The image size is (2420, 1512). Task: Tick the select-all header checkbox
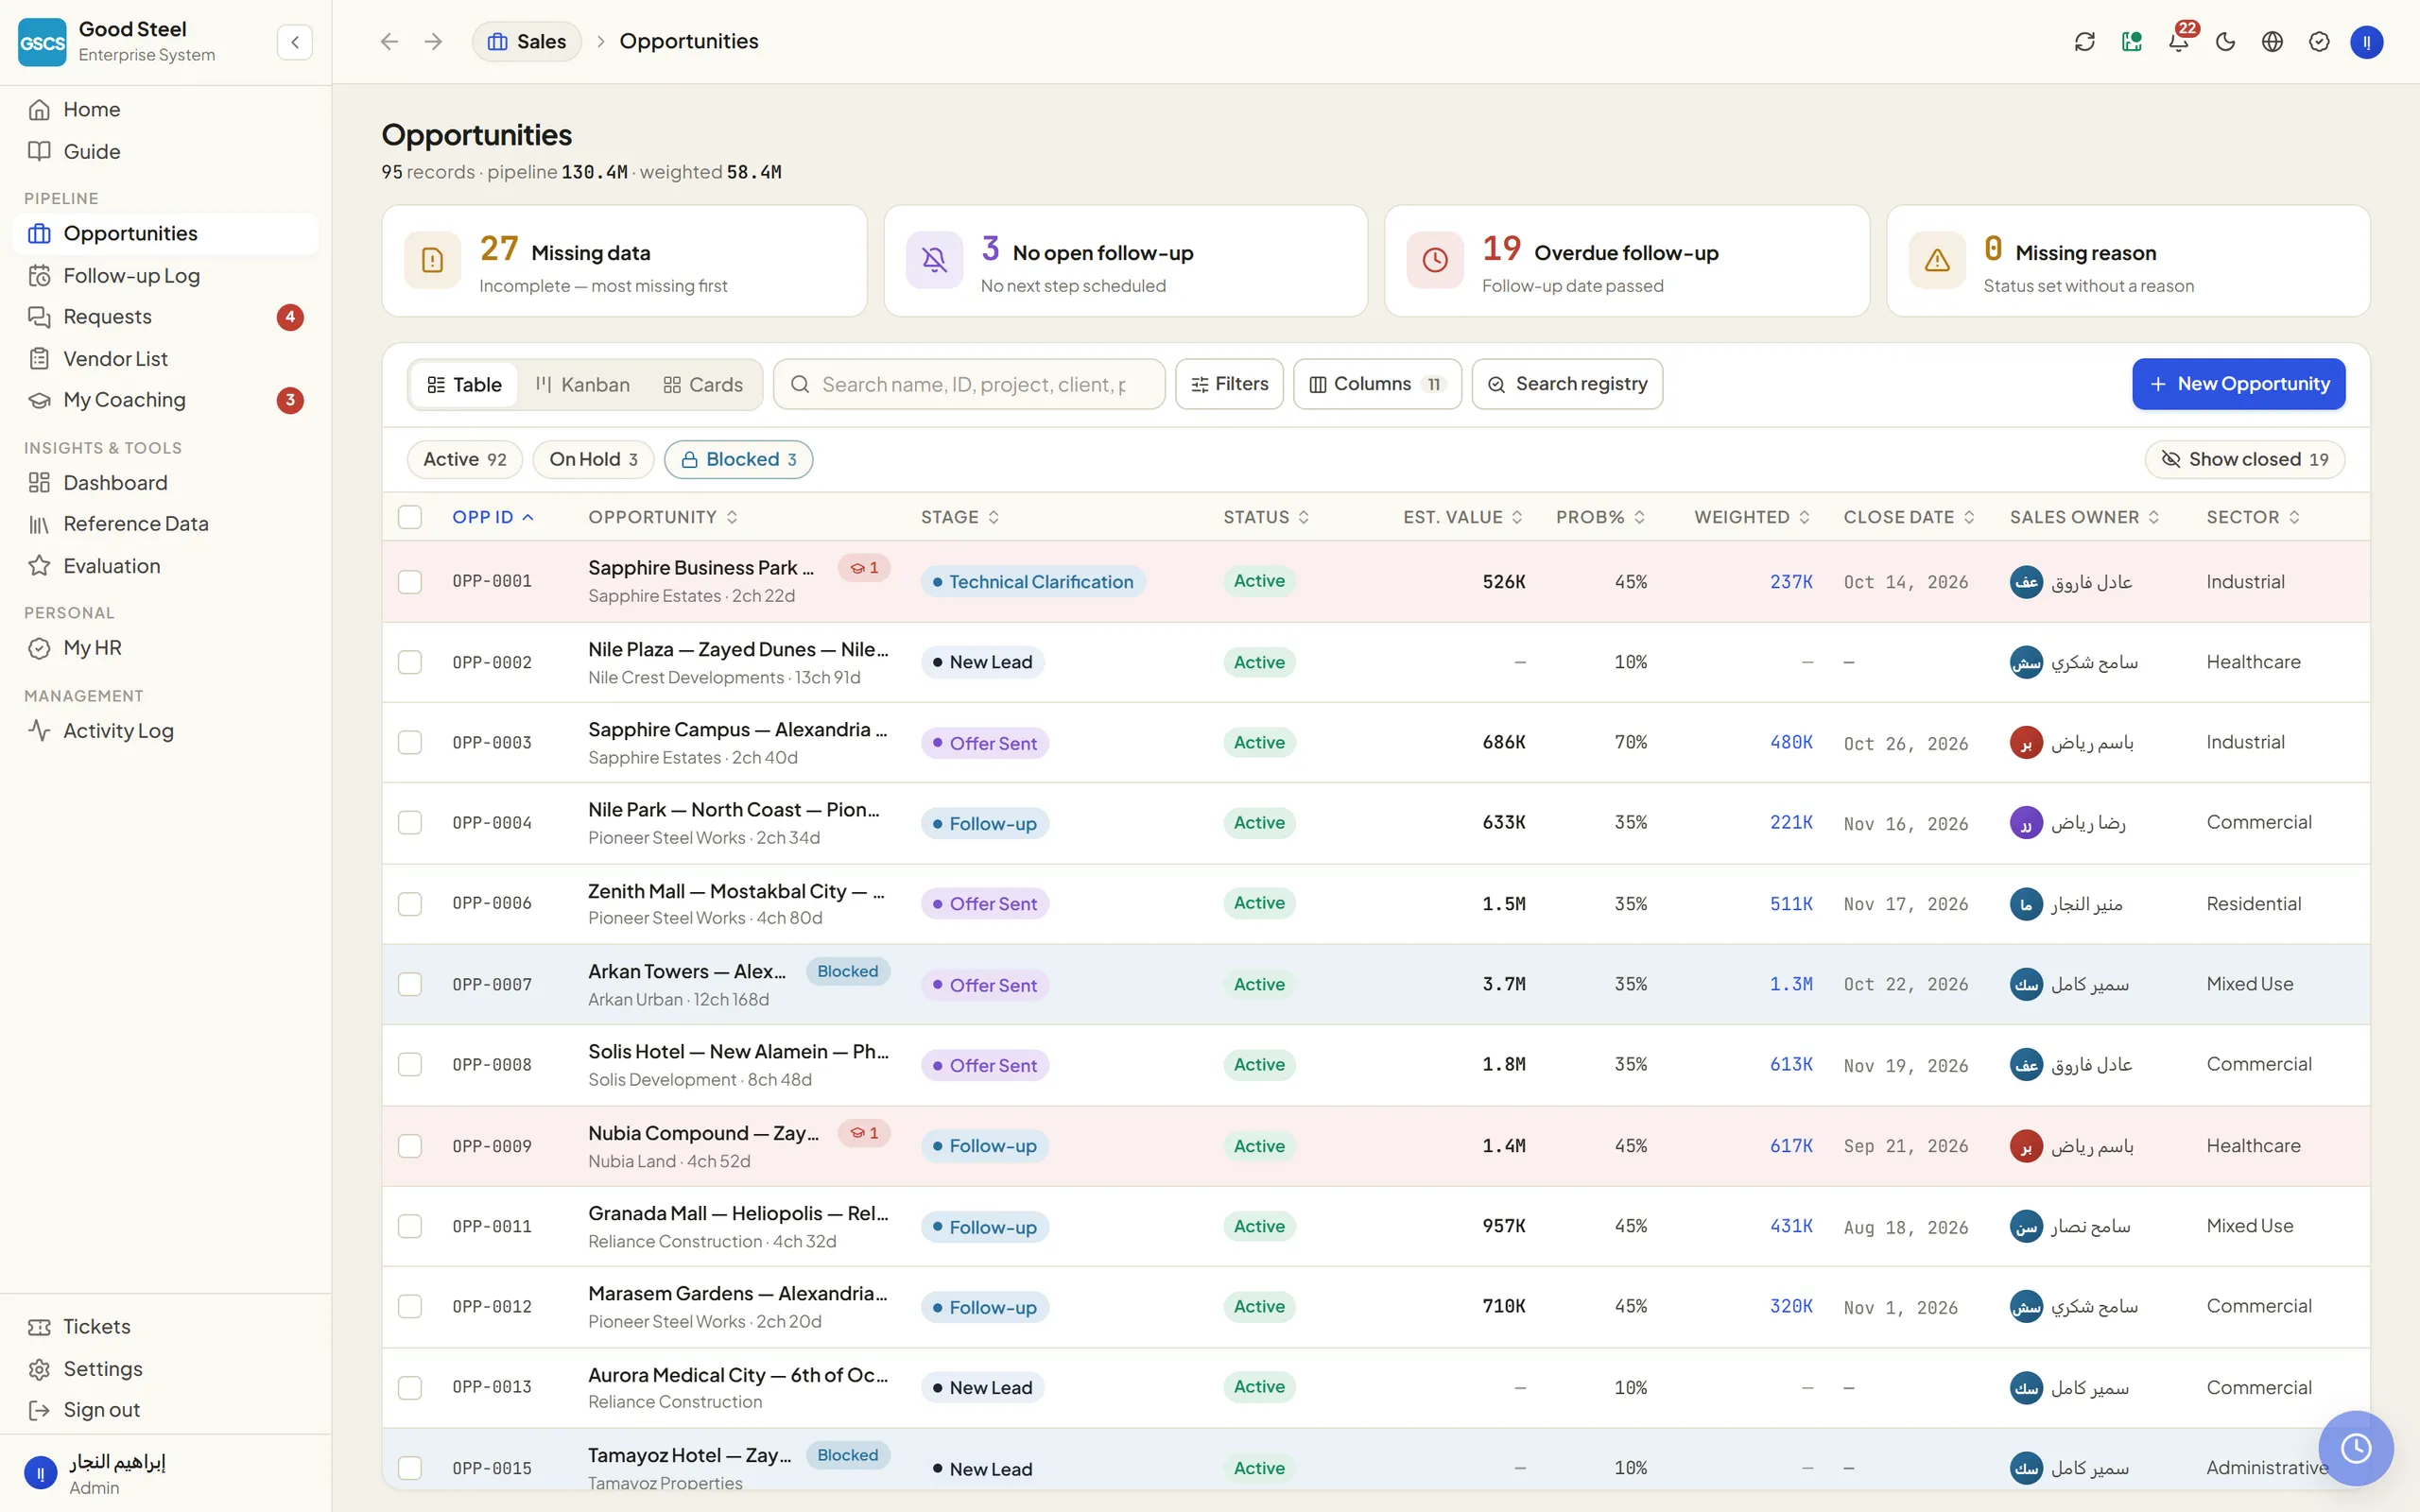[410, 517]
